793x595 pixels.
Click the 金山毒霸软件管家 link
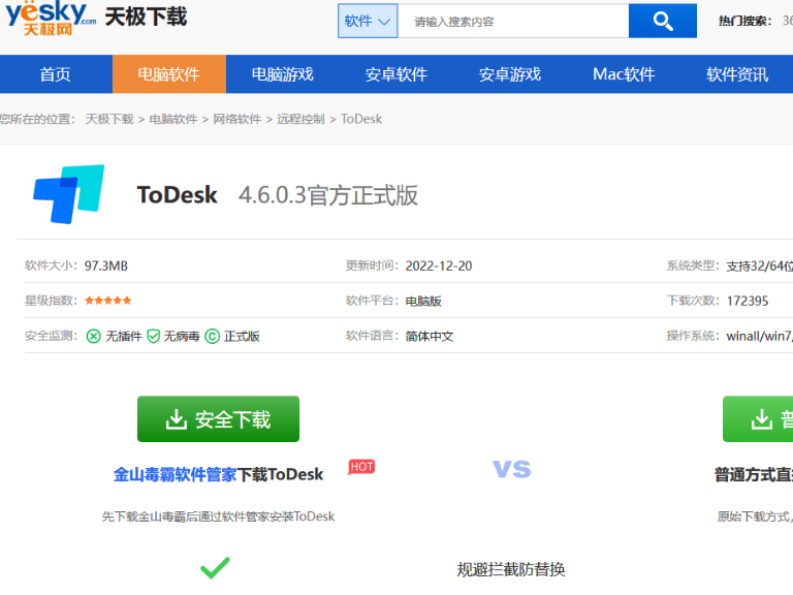[175, 475]
